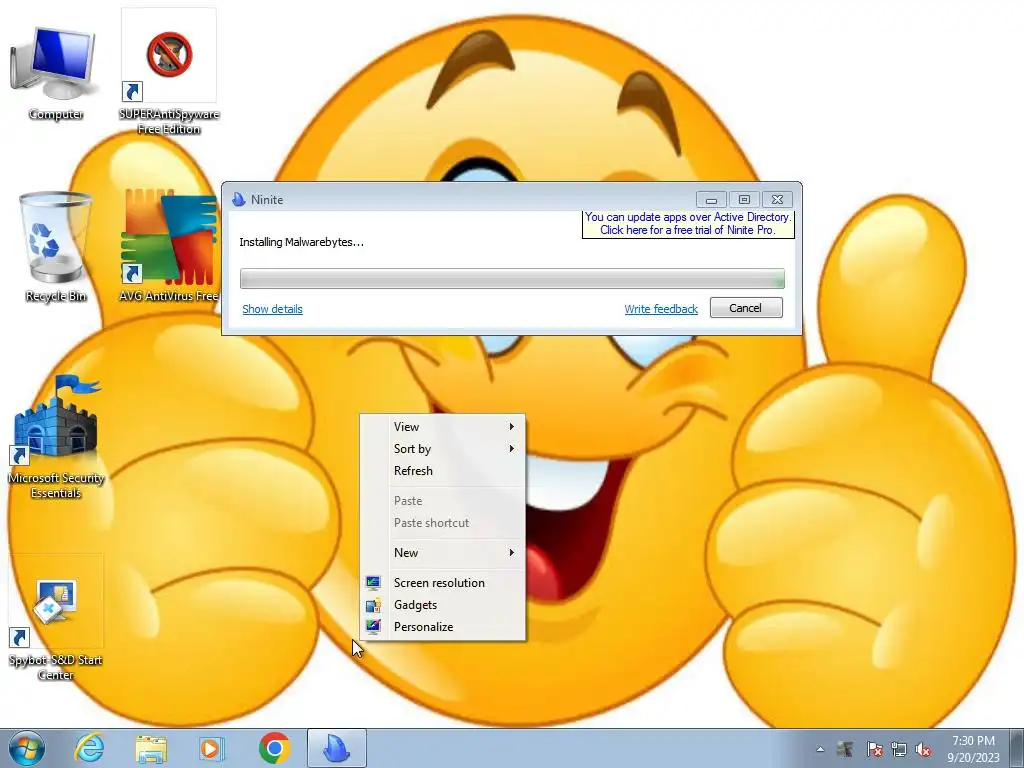Show hidden tray icons arrow
Image resolution: width=1024 pixels, height=768 pixels.
coord(820,750)
